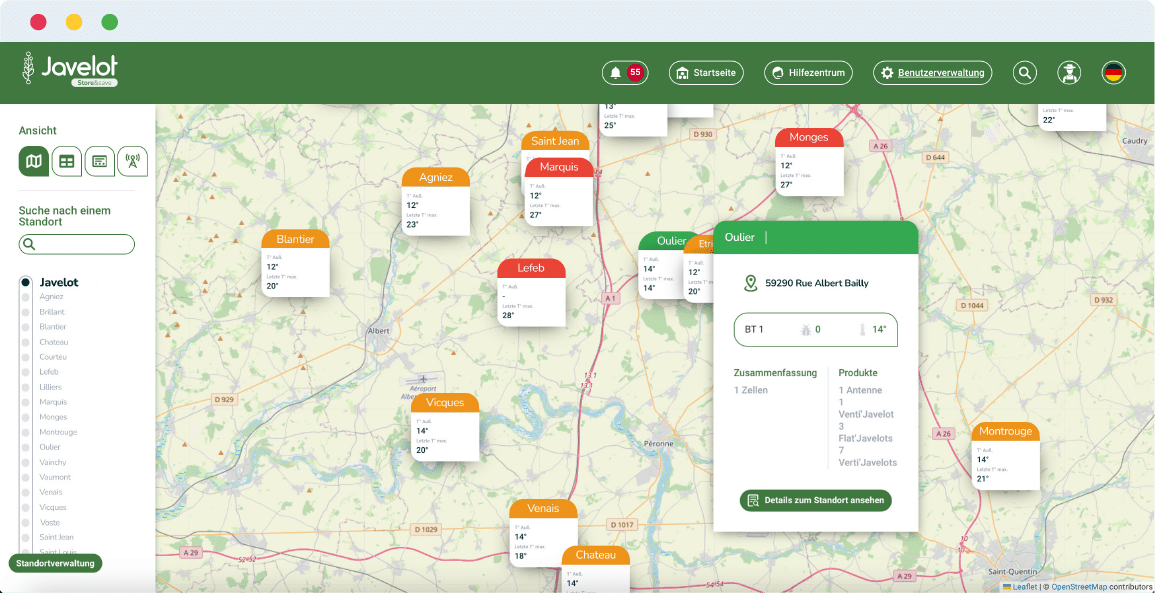Open the red Marquis site card on map

[559, 192]
